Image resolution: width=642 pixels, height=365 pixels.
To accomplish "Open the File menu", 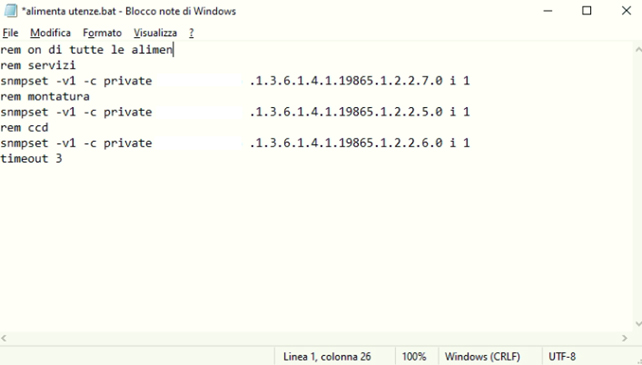I will 10,33.
